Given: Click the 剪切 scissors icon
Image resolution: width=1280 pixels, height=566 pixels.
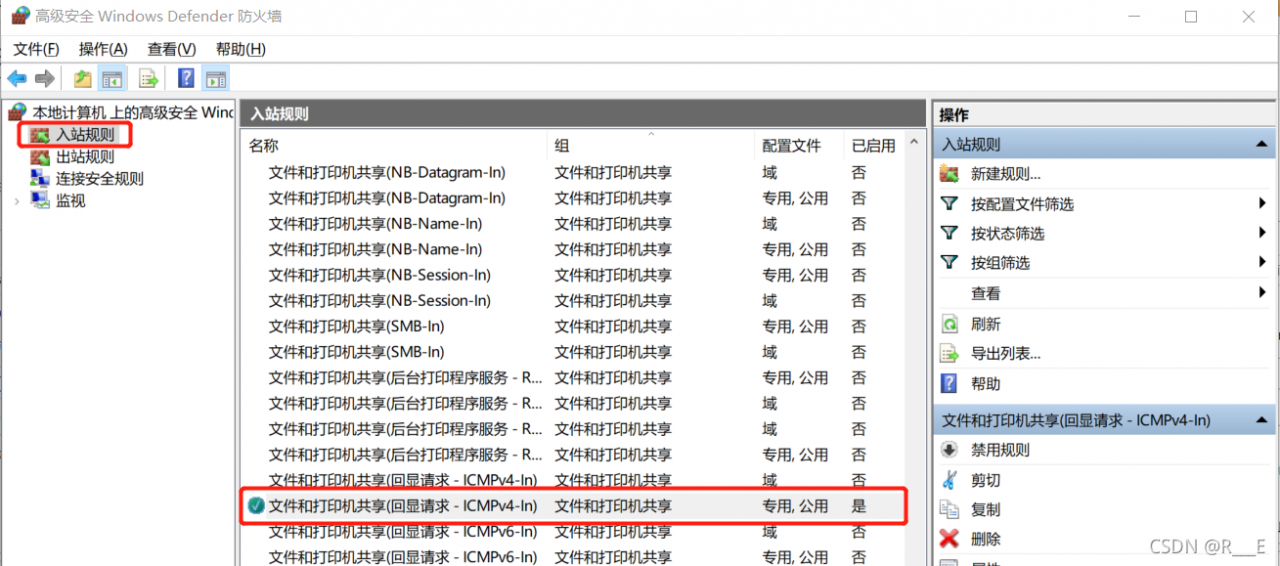Looking at the screenshot, I should click(x=950, y=480).
